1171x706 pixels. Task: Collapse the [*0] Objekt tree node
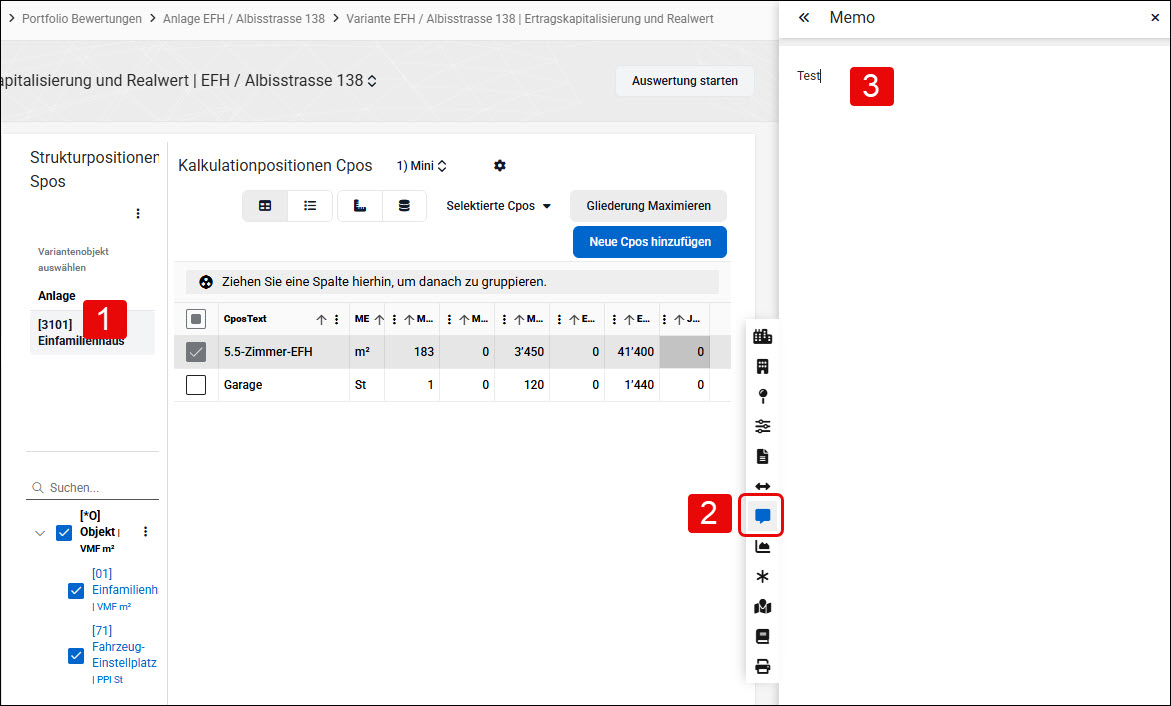[40, 533]
